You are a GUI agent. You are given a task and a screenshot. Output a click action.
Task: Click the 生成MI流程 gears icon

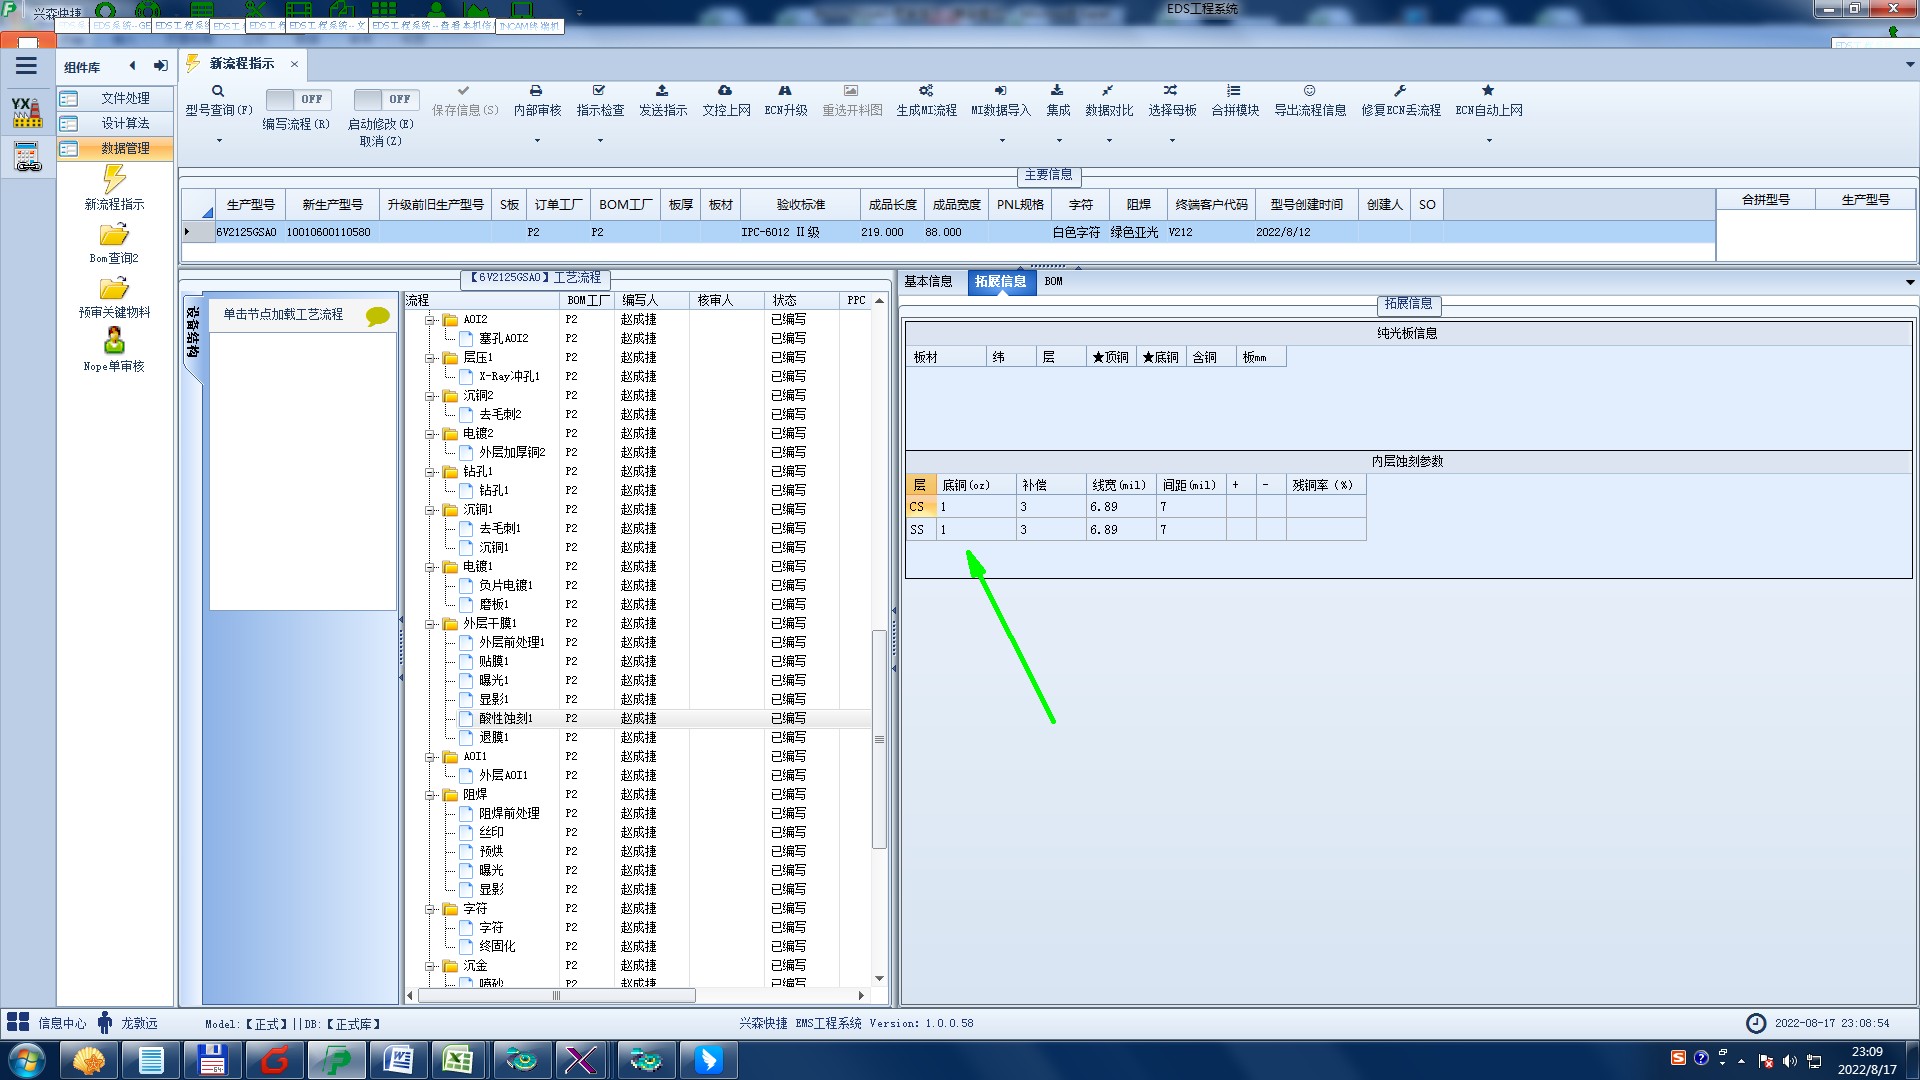(x=926, y=91)
